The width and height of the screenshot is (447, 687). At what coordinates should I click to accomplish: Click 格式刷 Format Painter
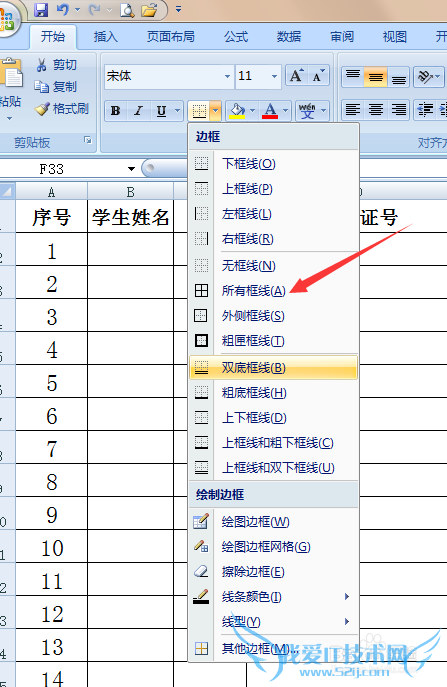(x=62, y=108)
